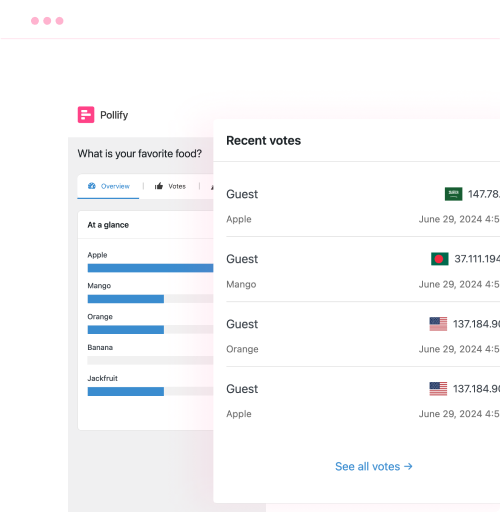500x512 pixels.
Task: Click the Mango vote choice in Recent votes
Action: tap(241, 284)
